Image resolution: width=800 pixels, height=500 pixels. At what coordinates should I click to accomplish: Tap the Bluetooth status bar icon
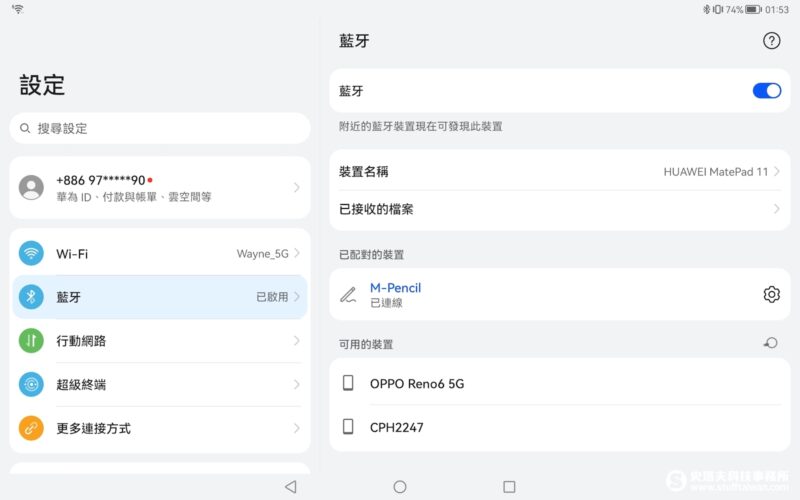(x=707, y=9)
